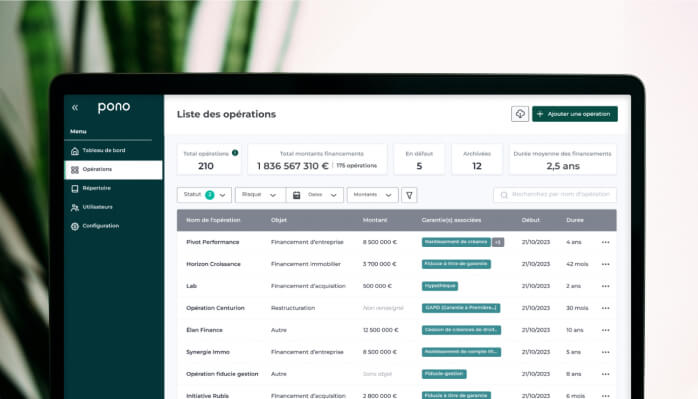
Task: Click the Garantie(s) associées column header
Action: point(451,220)
